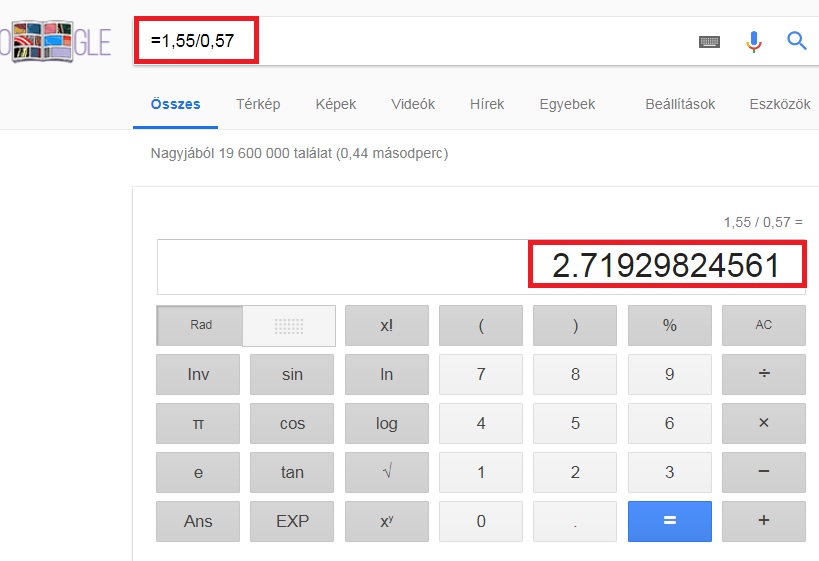
Task: Click the Google doodle logo
Action: [x=55, y=41]
